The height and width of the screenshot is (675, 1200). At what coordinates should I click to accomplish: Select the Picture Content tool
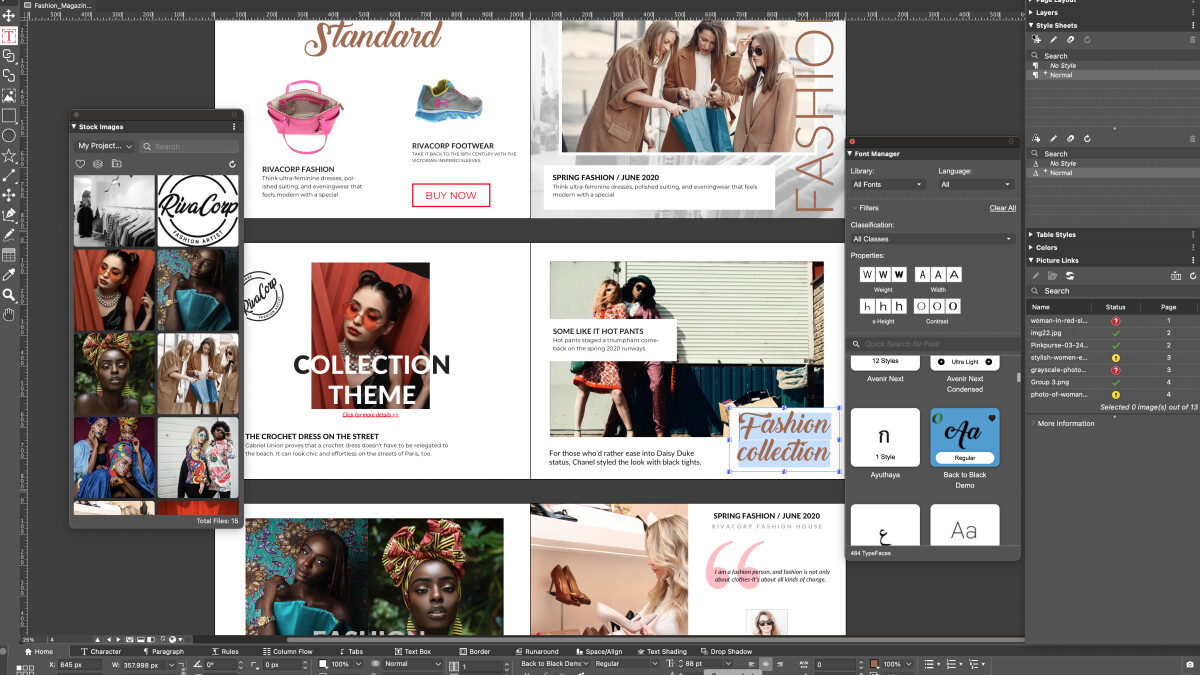(x=9, y=95)
